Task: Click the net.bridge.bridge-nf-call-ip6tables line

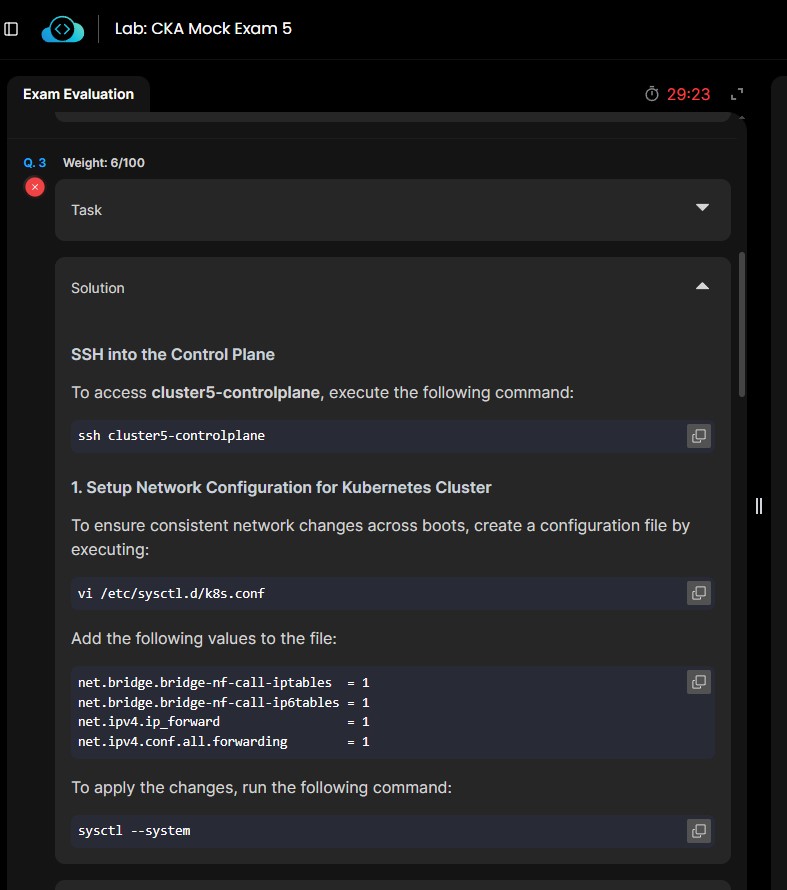Action: click(x=224, y=703)
